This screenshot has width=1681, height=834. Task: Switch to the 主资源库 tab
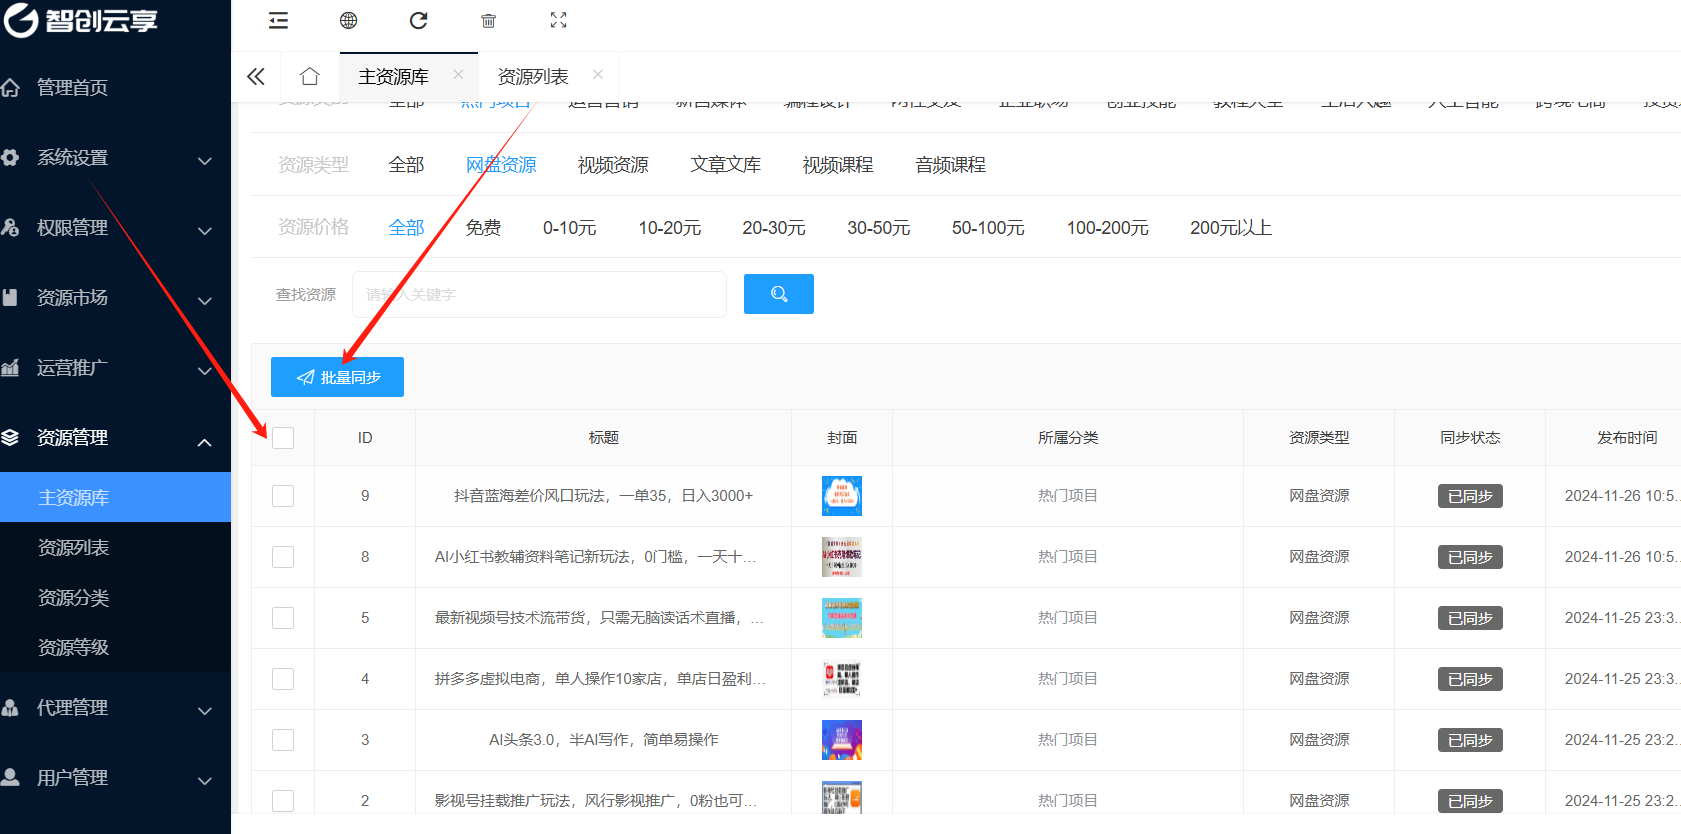point(394,77)
